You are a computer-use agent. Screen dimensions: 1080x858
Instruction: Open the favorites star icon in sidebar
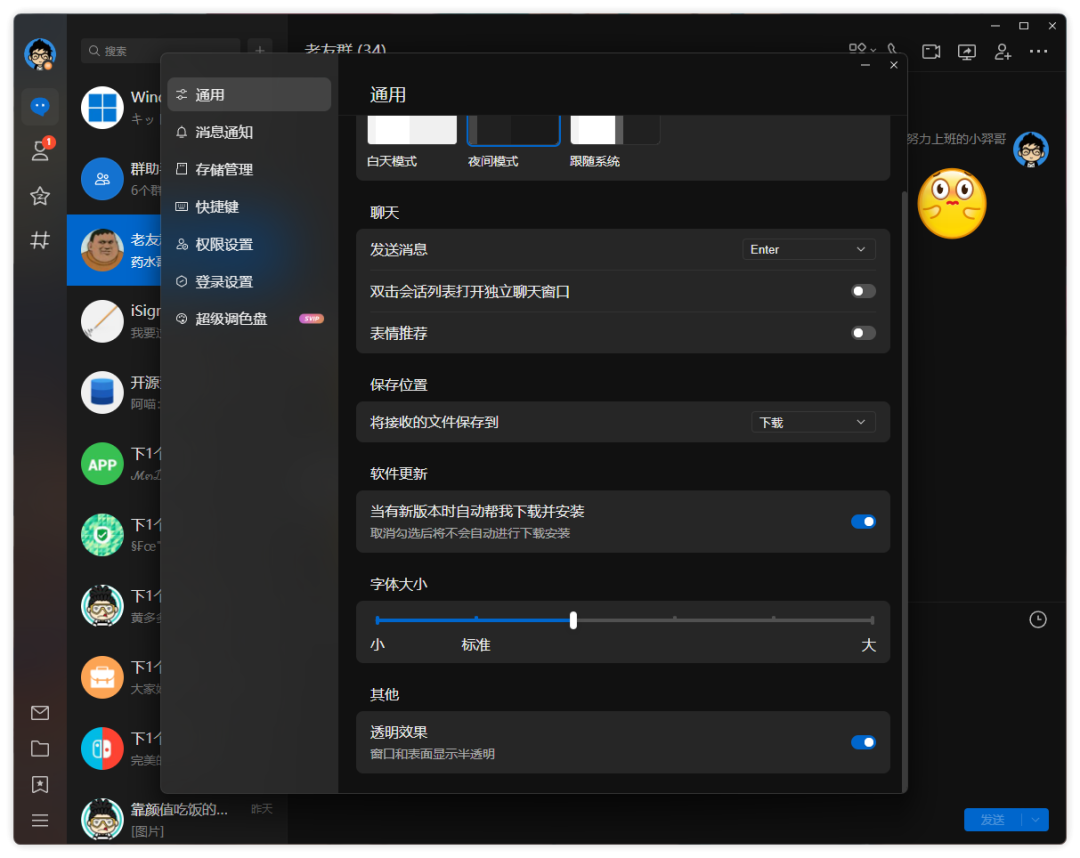point(40,196)
